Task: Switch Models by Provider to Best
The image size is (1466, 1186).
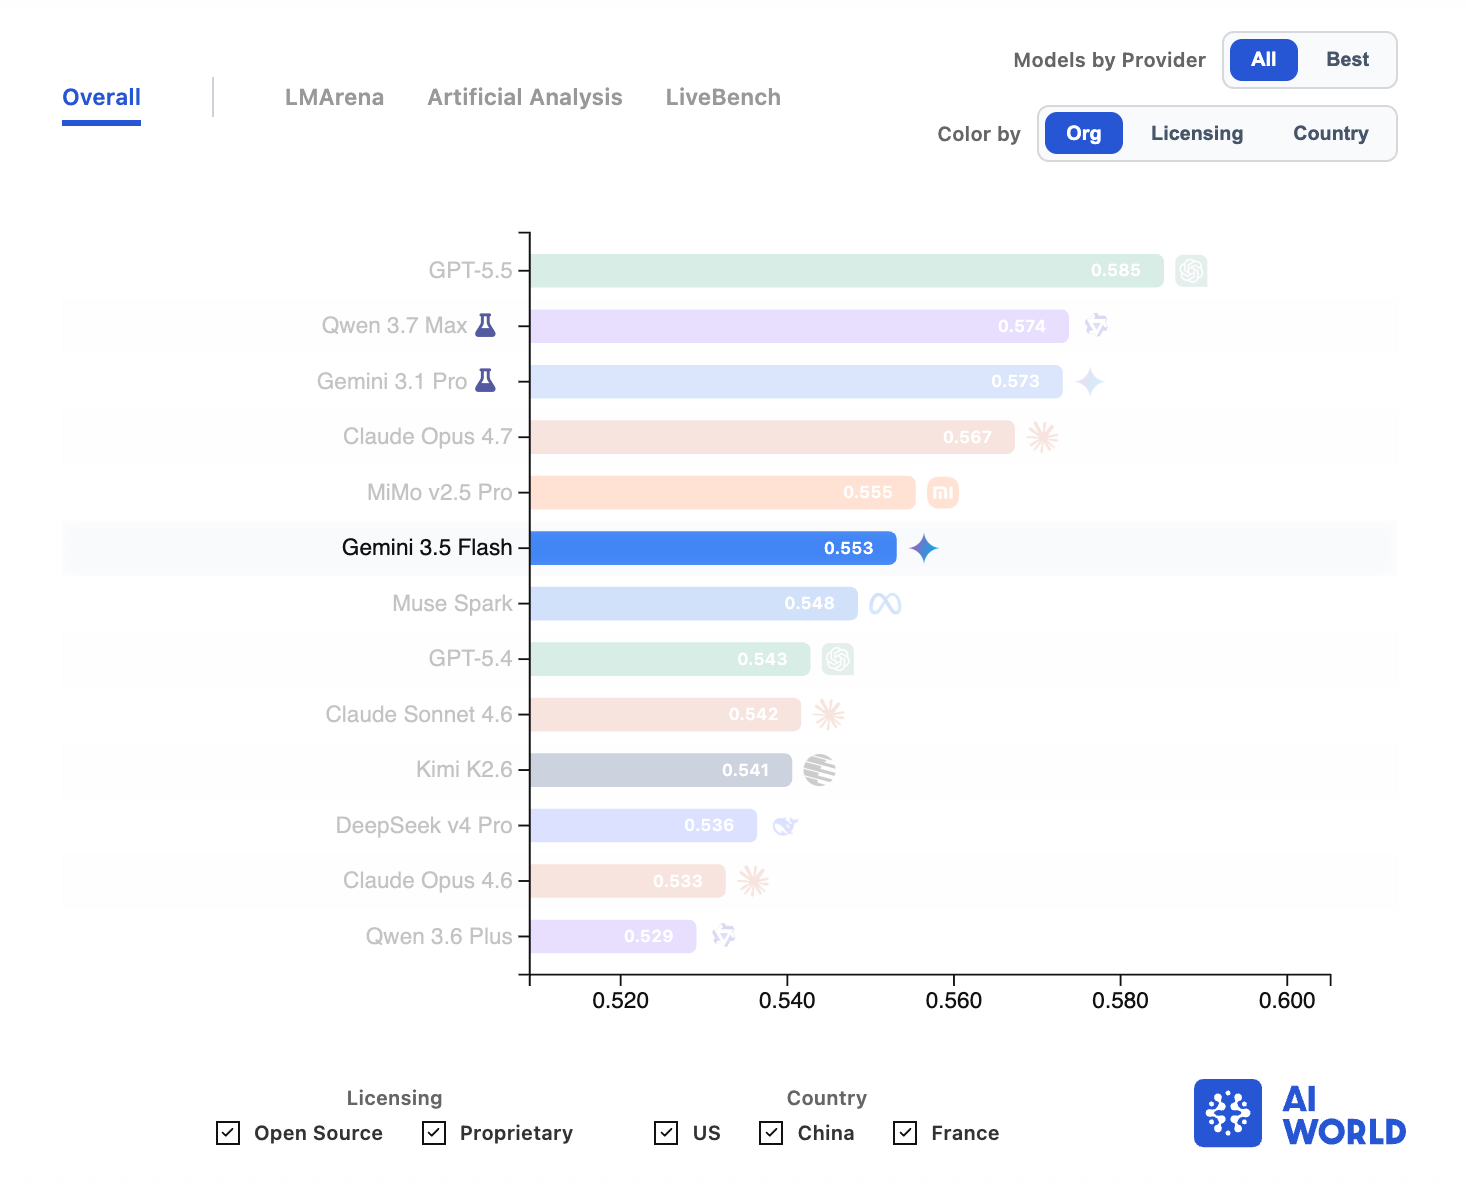Action: (x=1347, y=60)
